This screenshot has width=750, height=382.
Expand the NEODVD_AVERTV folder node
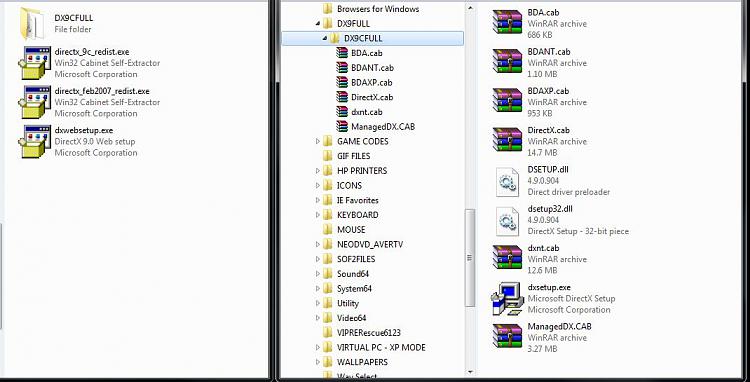[x=318, y=244]
